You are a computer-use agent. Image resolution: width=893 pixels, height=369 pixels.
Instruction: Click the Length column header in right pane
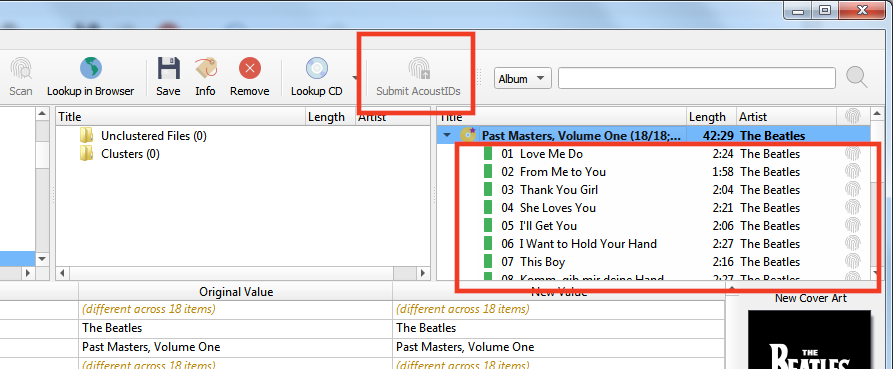(711, 117)
